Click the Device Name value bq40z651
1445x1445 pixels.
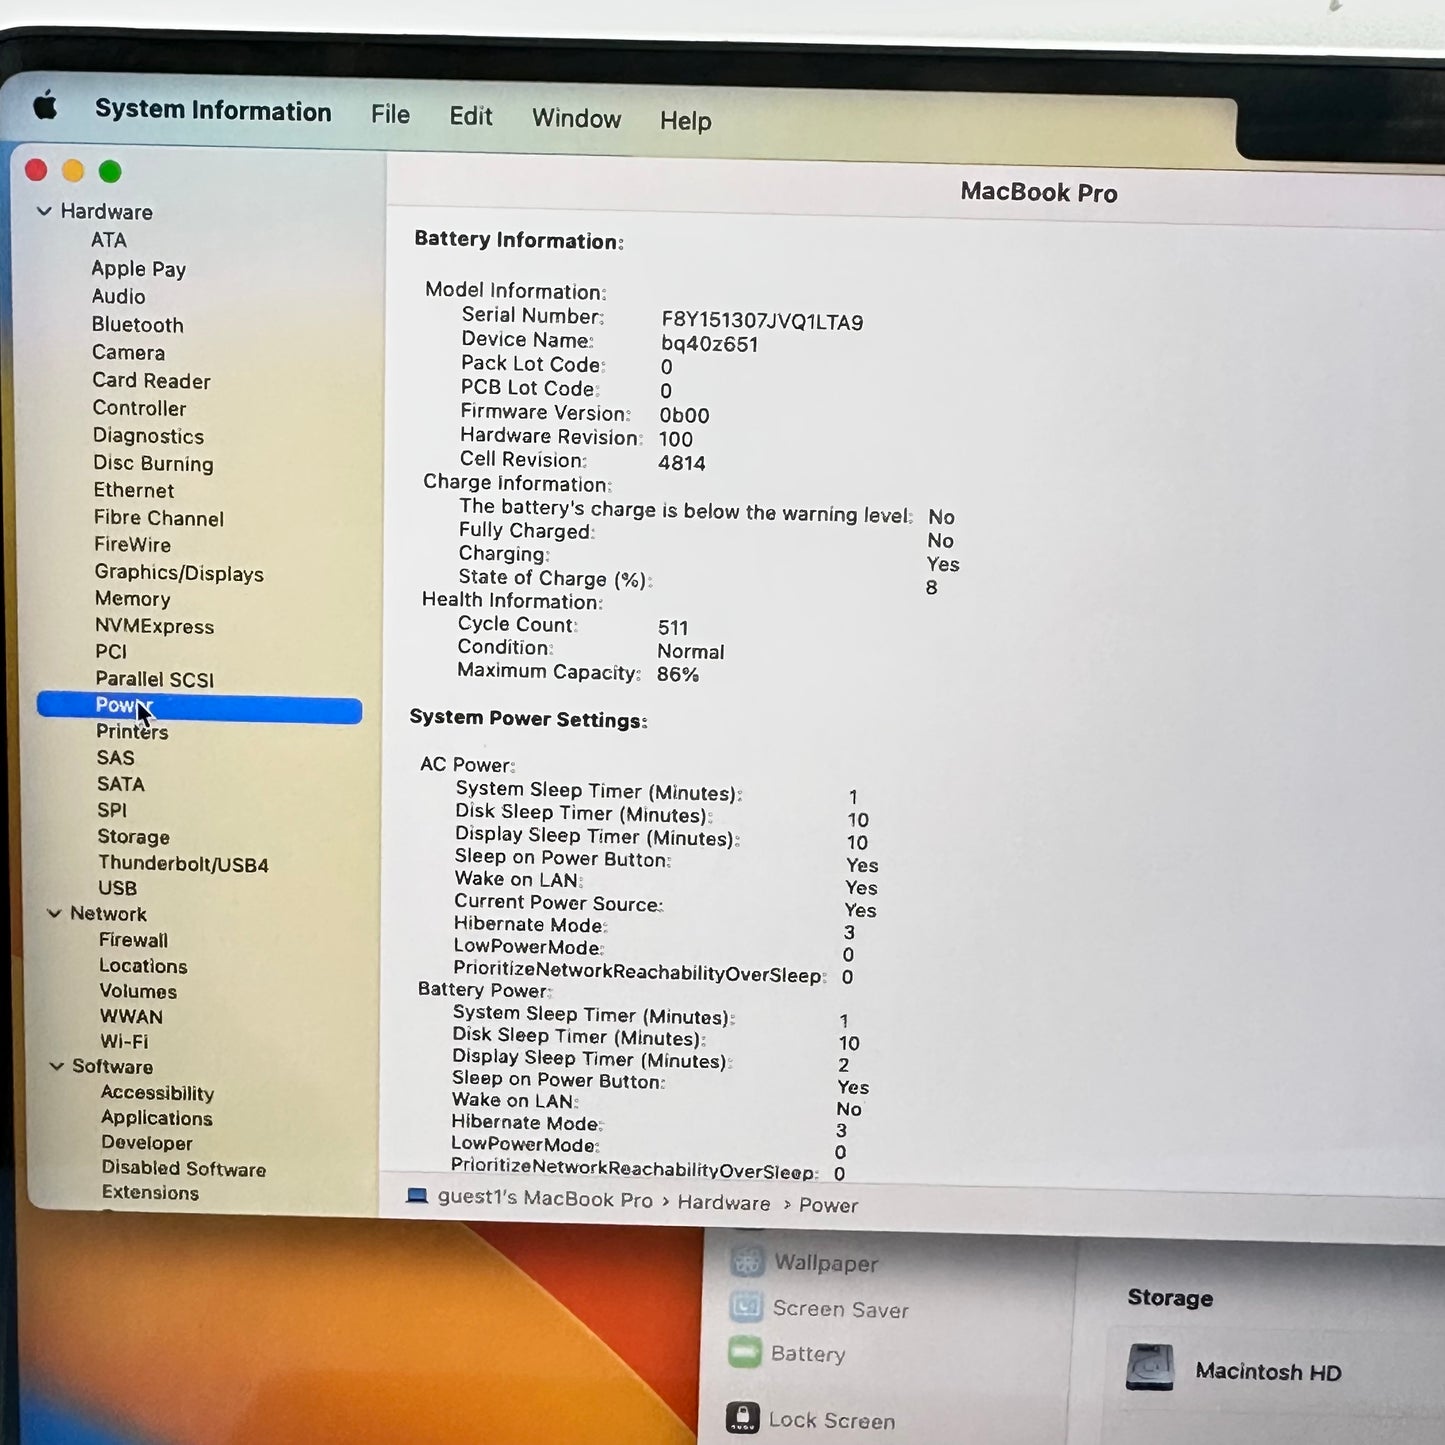point(709,344)
